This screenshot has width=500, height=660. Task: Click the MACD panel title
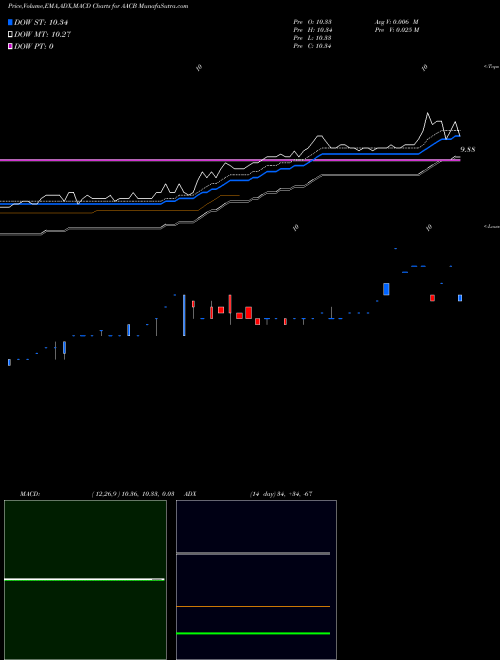pyautogui.click(x=30, y=494)
